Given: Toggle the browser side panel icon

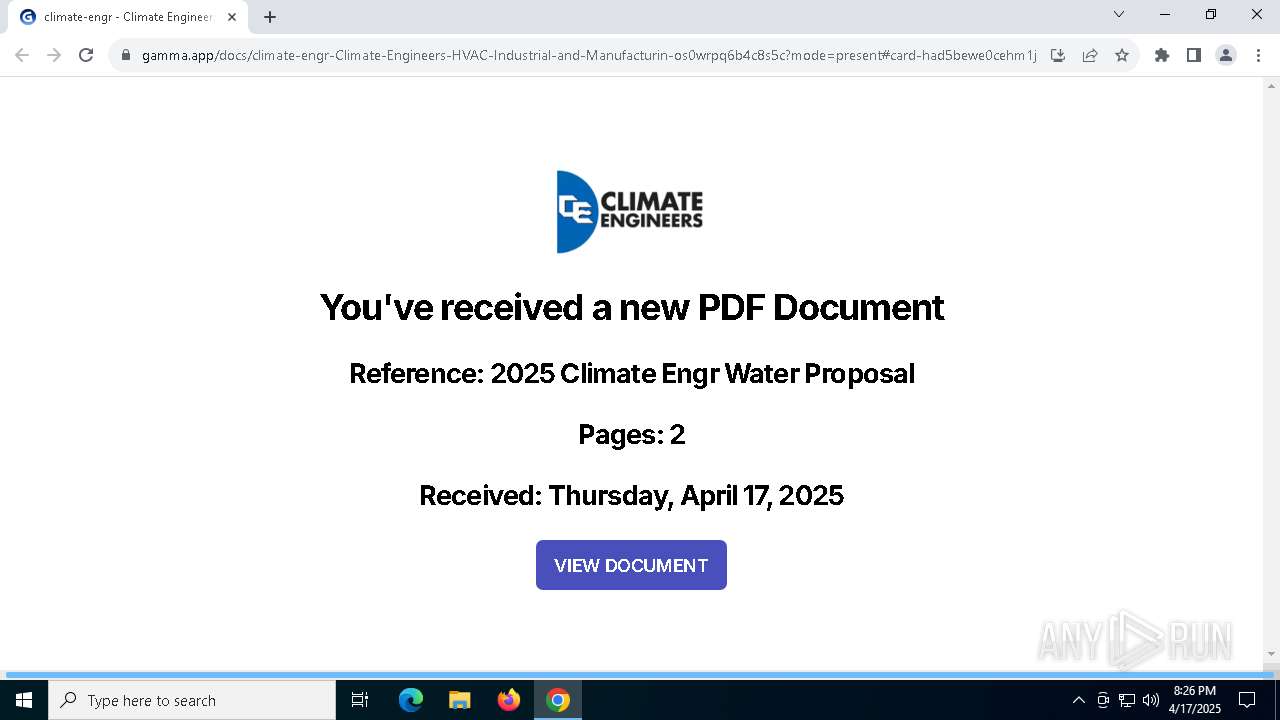Looking at the screenshot, I should (1193, 55).
